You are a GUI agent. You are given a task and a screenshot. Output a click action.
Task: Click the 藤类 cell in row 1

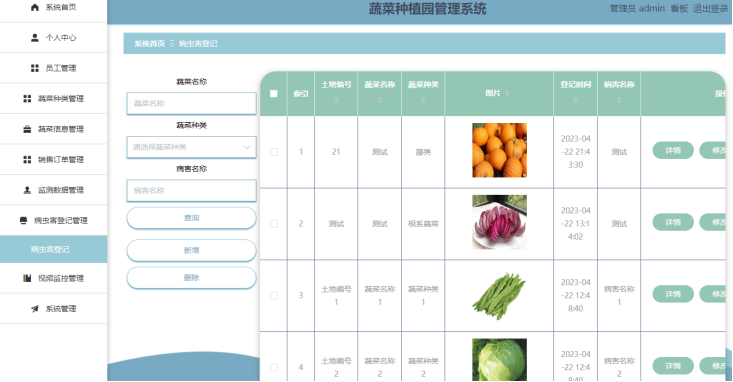(423, 152)
